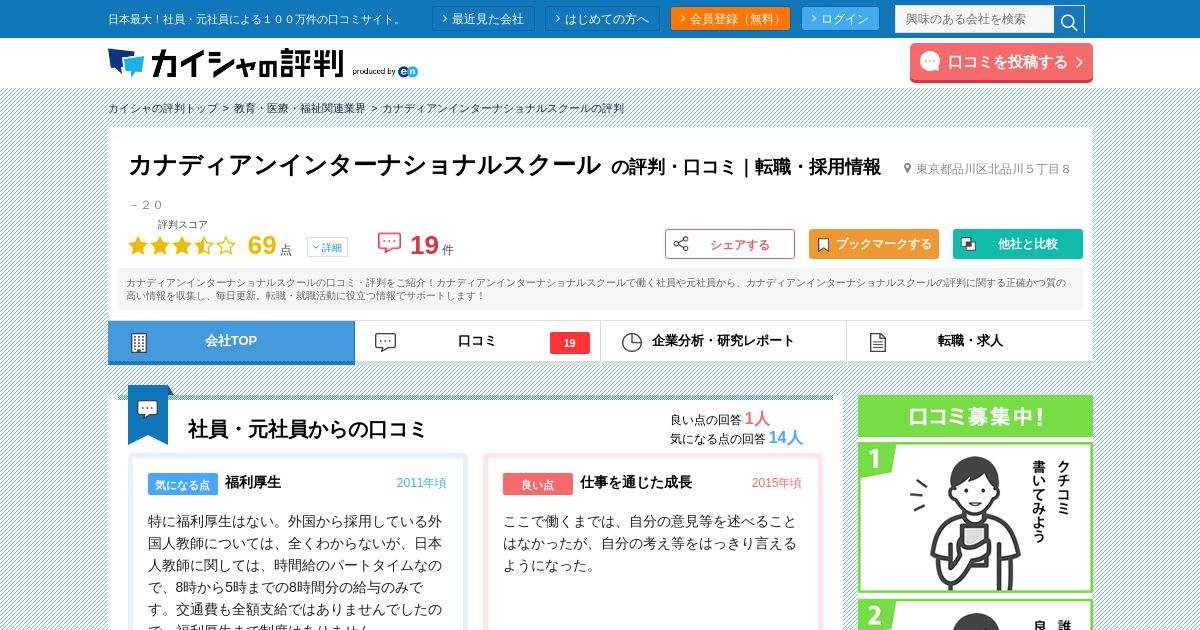The height and width of the screenshot is (630, 1200).
Task: Open 企業分析・研究レポート tab
Action: 723,342
